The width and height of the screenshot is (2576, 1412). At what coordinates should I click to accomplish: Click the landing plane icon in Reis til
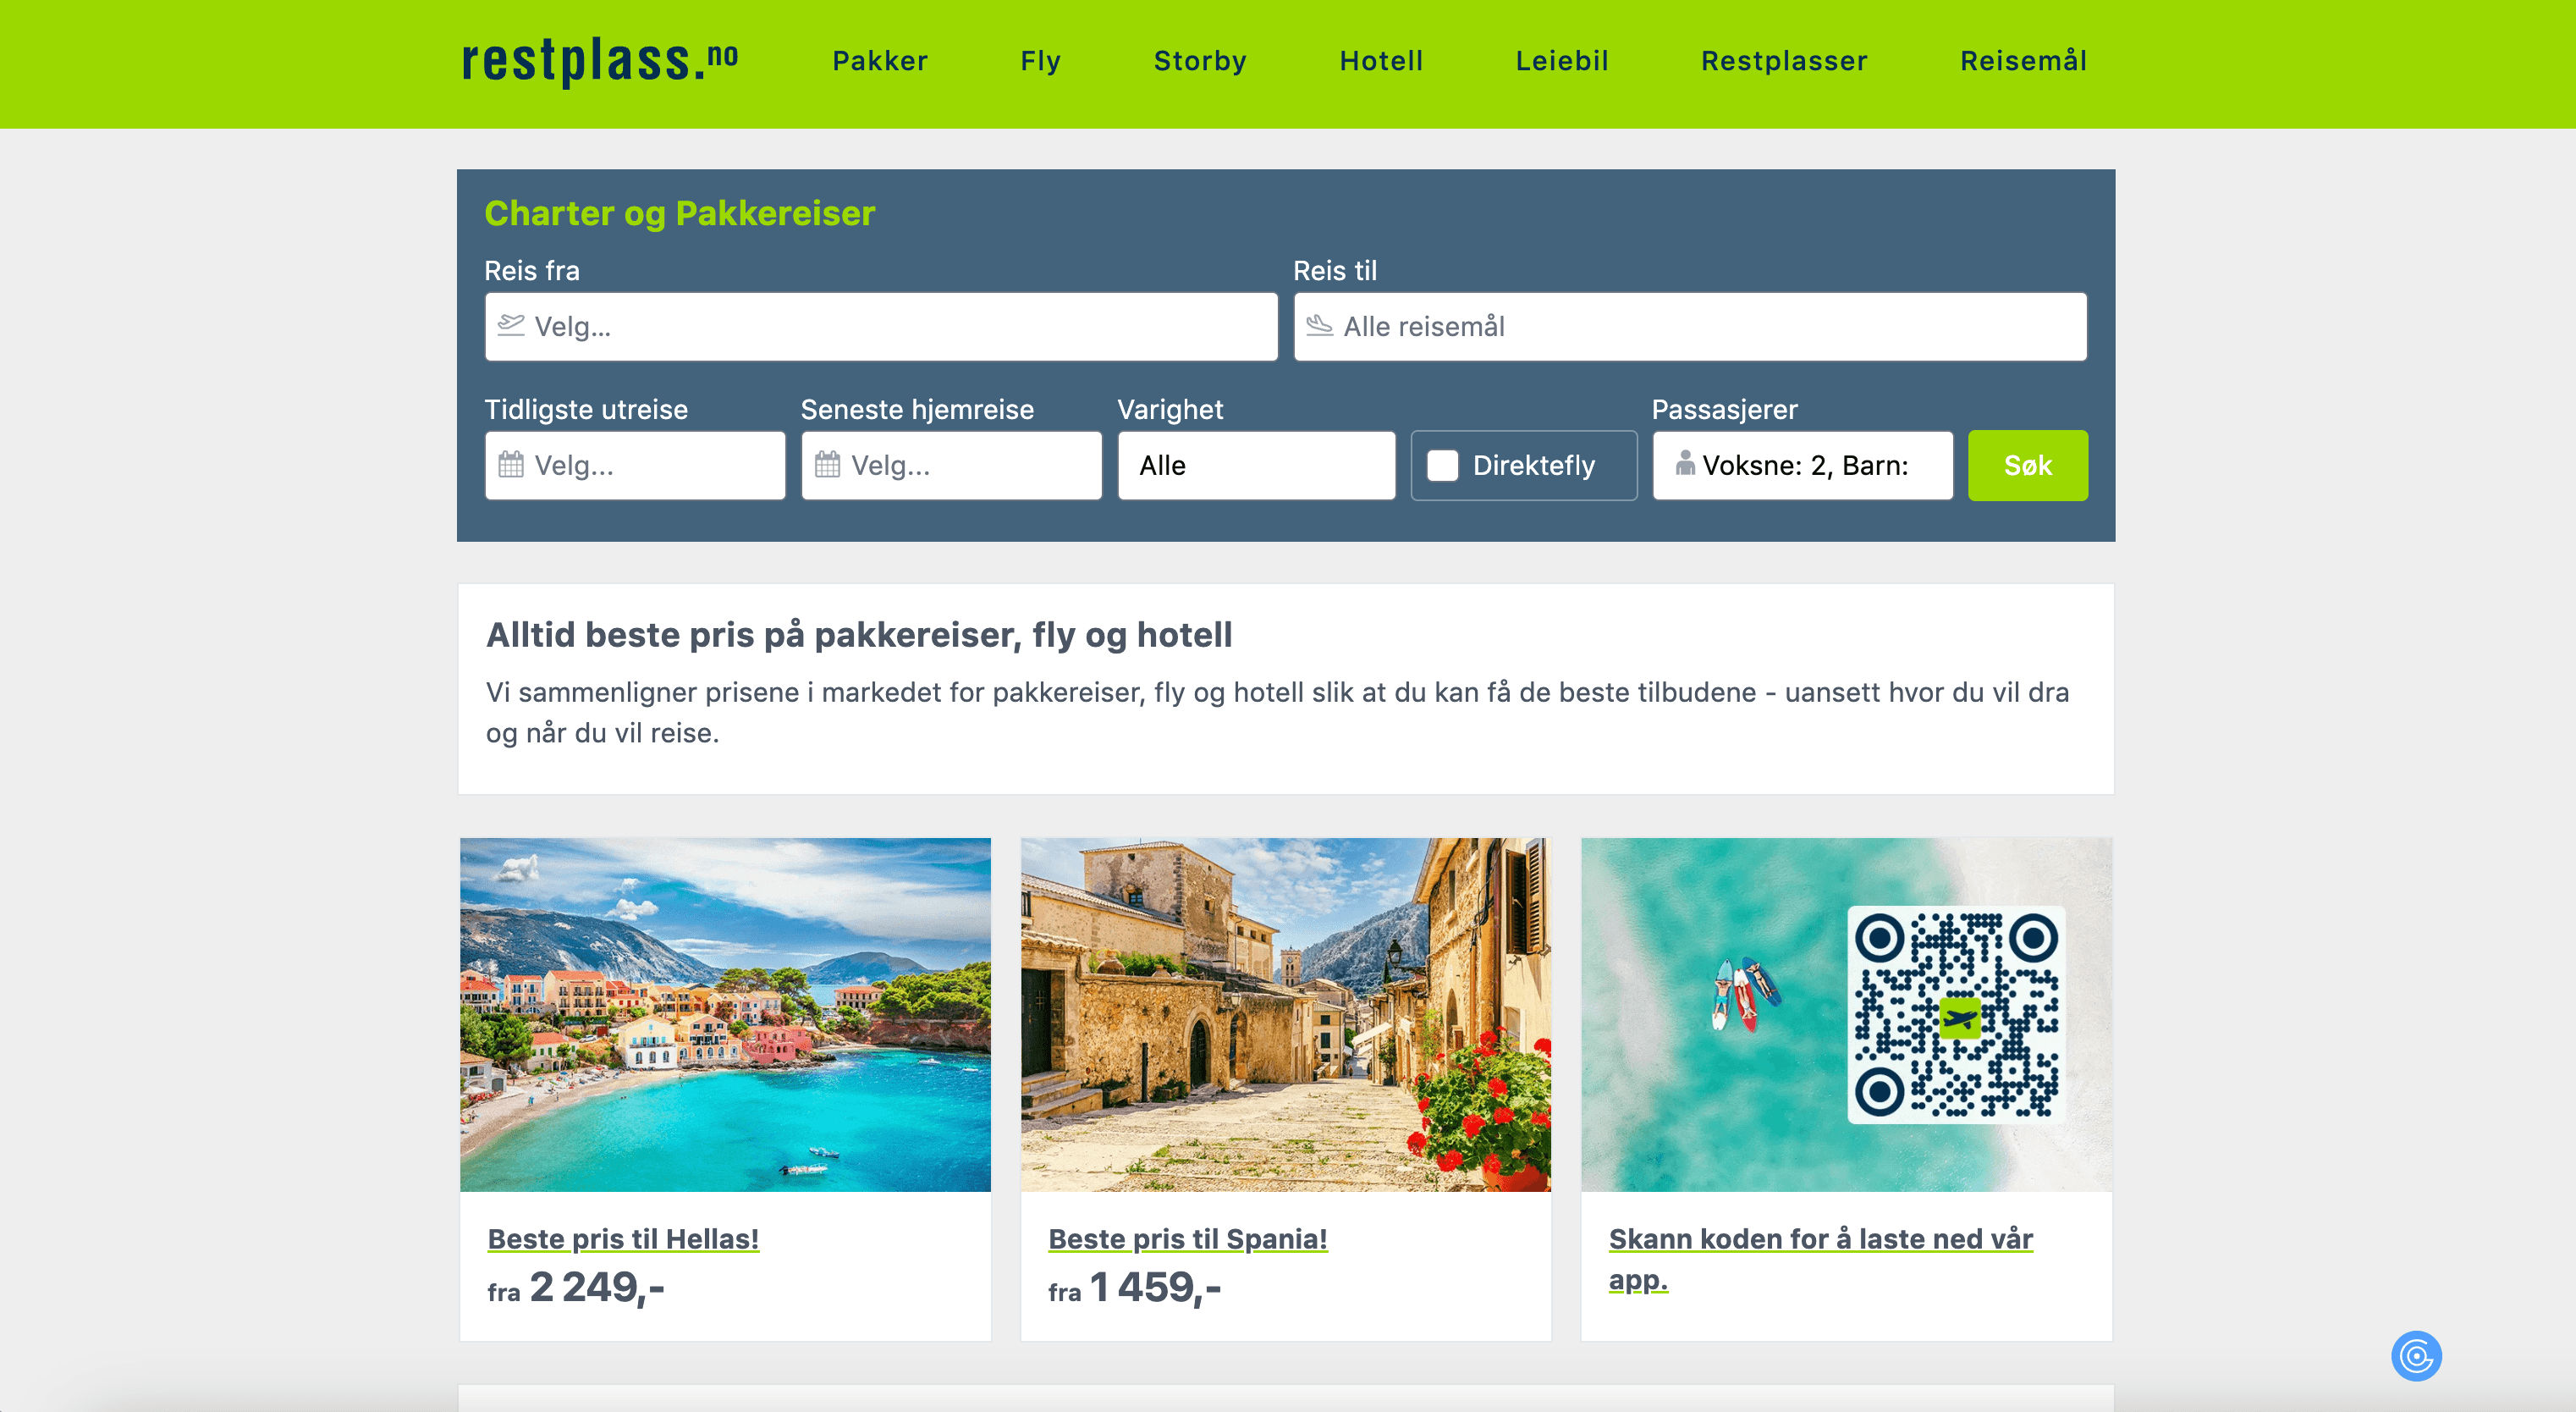pos(1320,325)
